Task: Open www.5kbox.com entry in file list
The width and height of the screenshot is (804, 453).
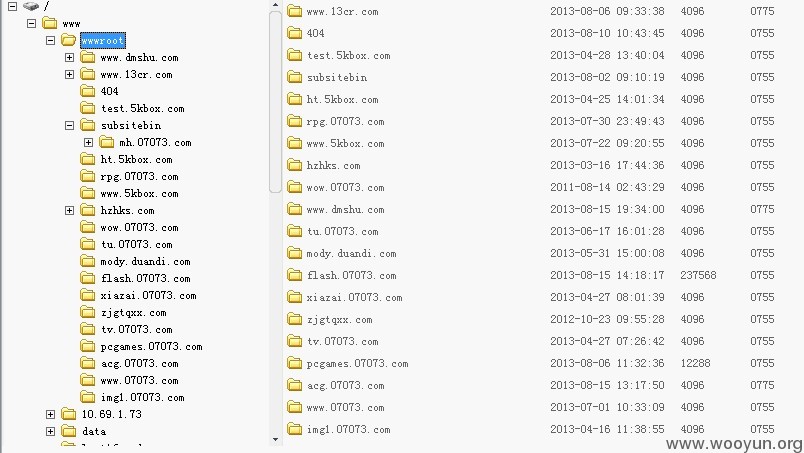Action: [x=345, y=144]
